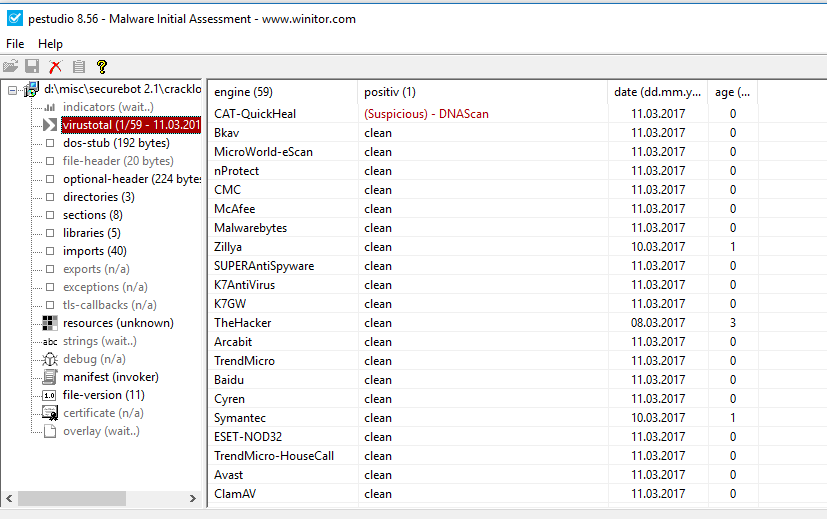827x519 pixels.
Task: Select the ClamAV engine row
Action: pos(482,494)
